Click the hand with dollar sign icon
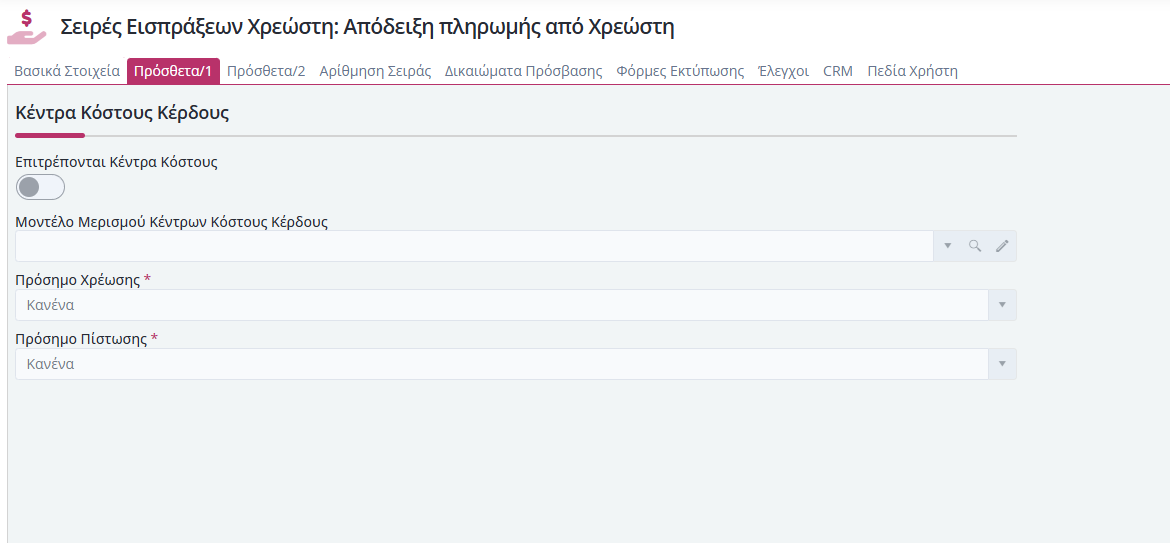 (x=27, y=28)
